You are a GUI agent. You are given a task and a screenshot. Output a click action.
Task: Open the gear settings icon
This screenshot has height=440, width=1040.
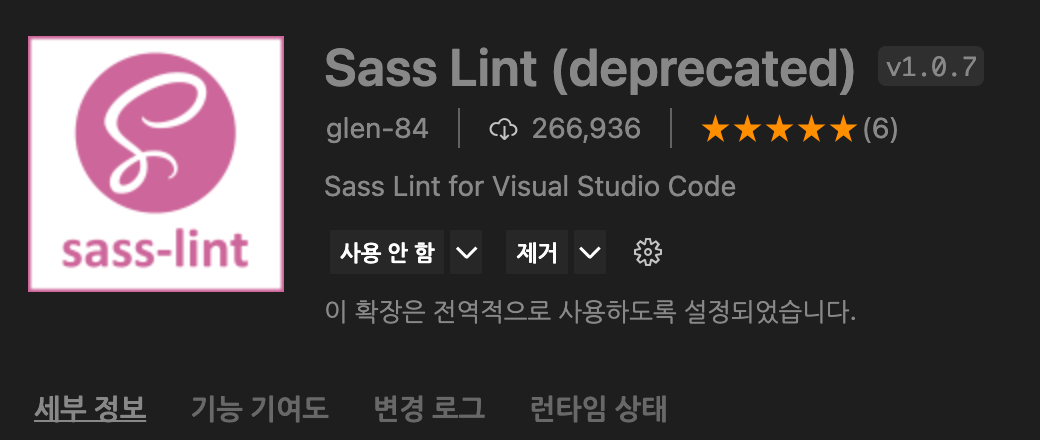(x=648, y=252)
